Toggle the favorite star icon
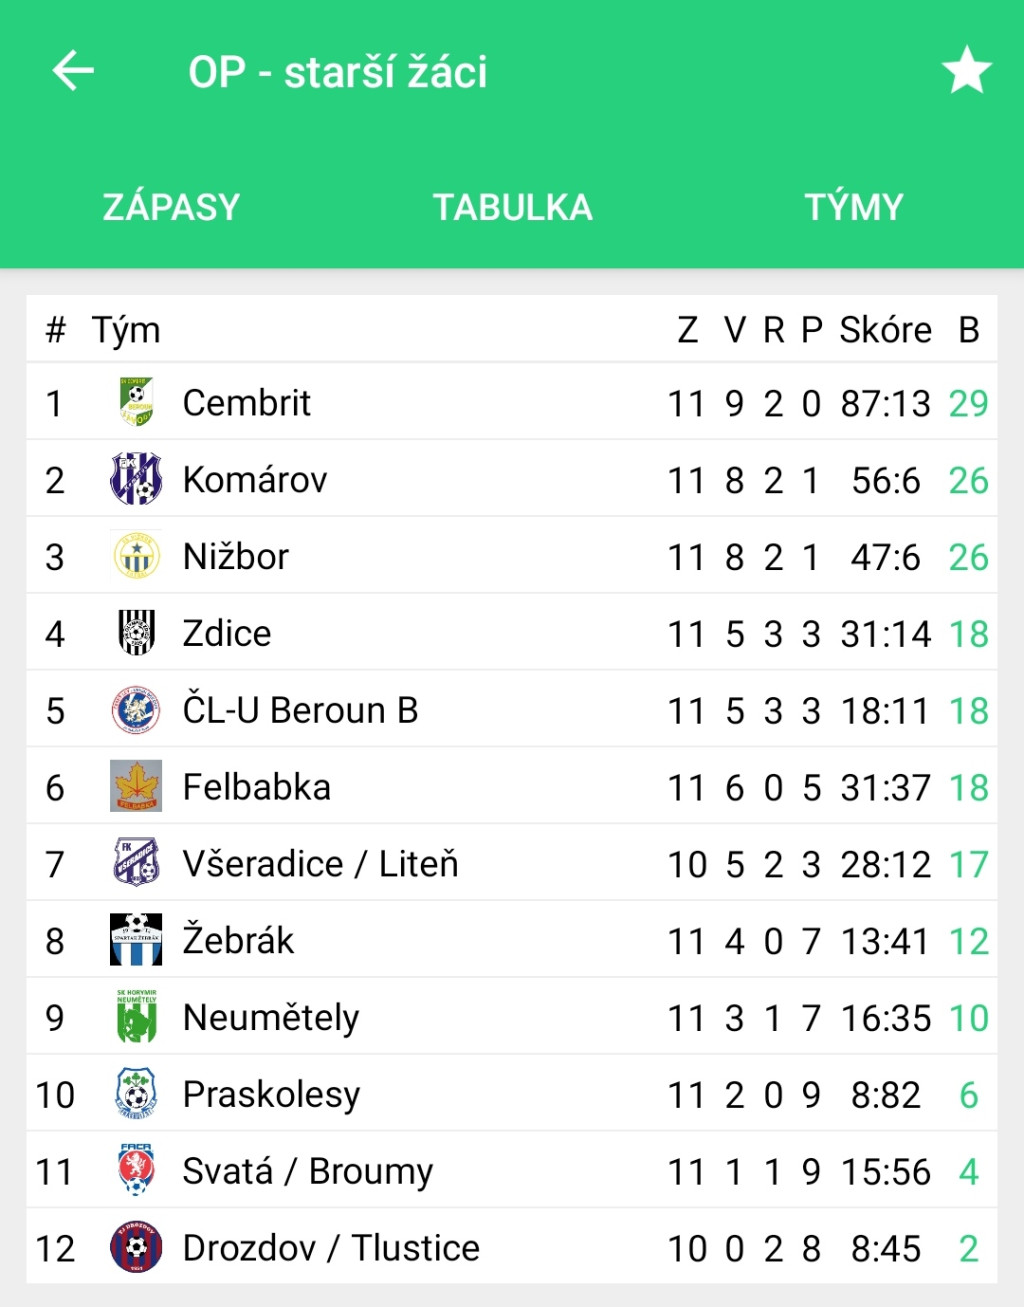This screenshot has height=1307, width=1024. coord(966,71)
